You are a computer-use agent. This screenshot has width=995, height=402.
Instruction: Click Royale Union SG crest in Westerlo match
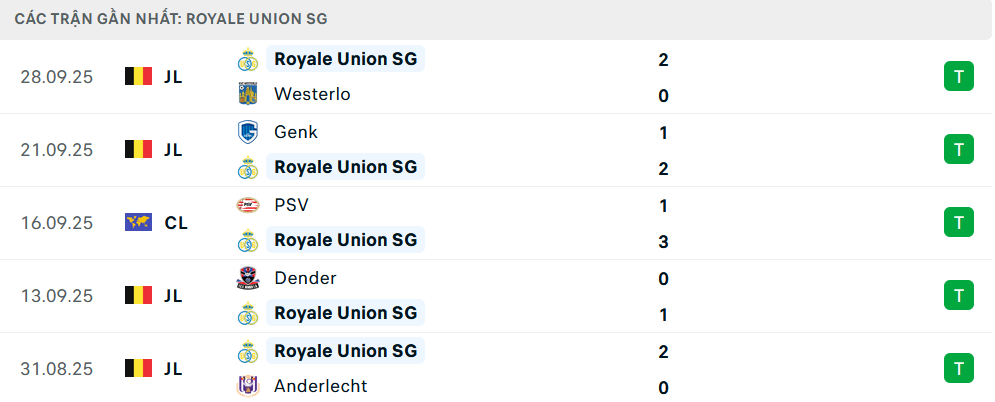click(246, 59)
